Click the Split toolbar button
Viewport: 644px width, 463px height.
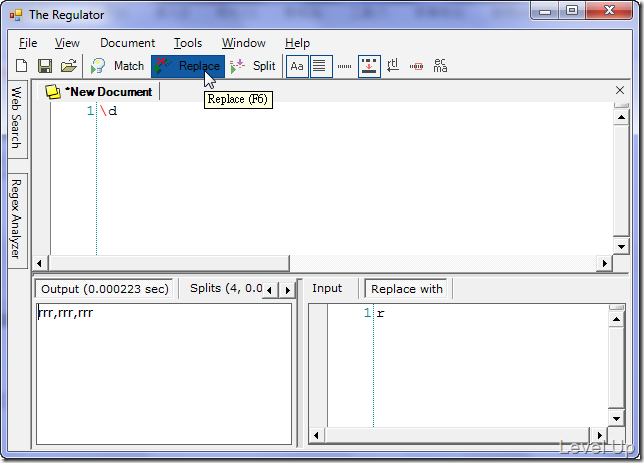coord(253,66)
